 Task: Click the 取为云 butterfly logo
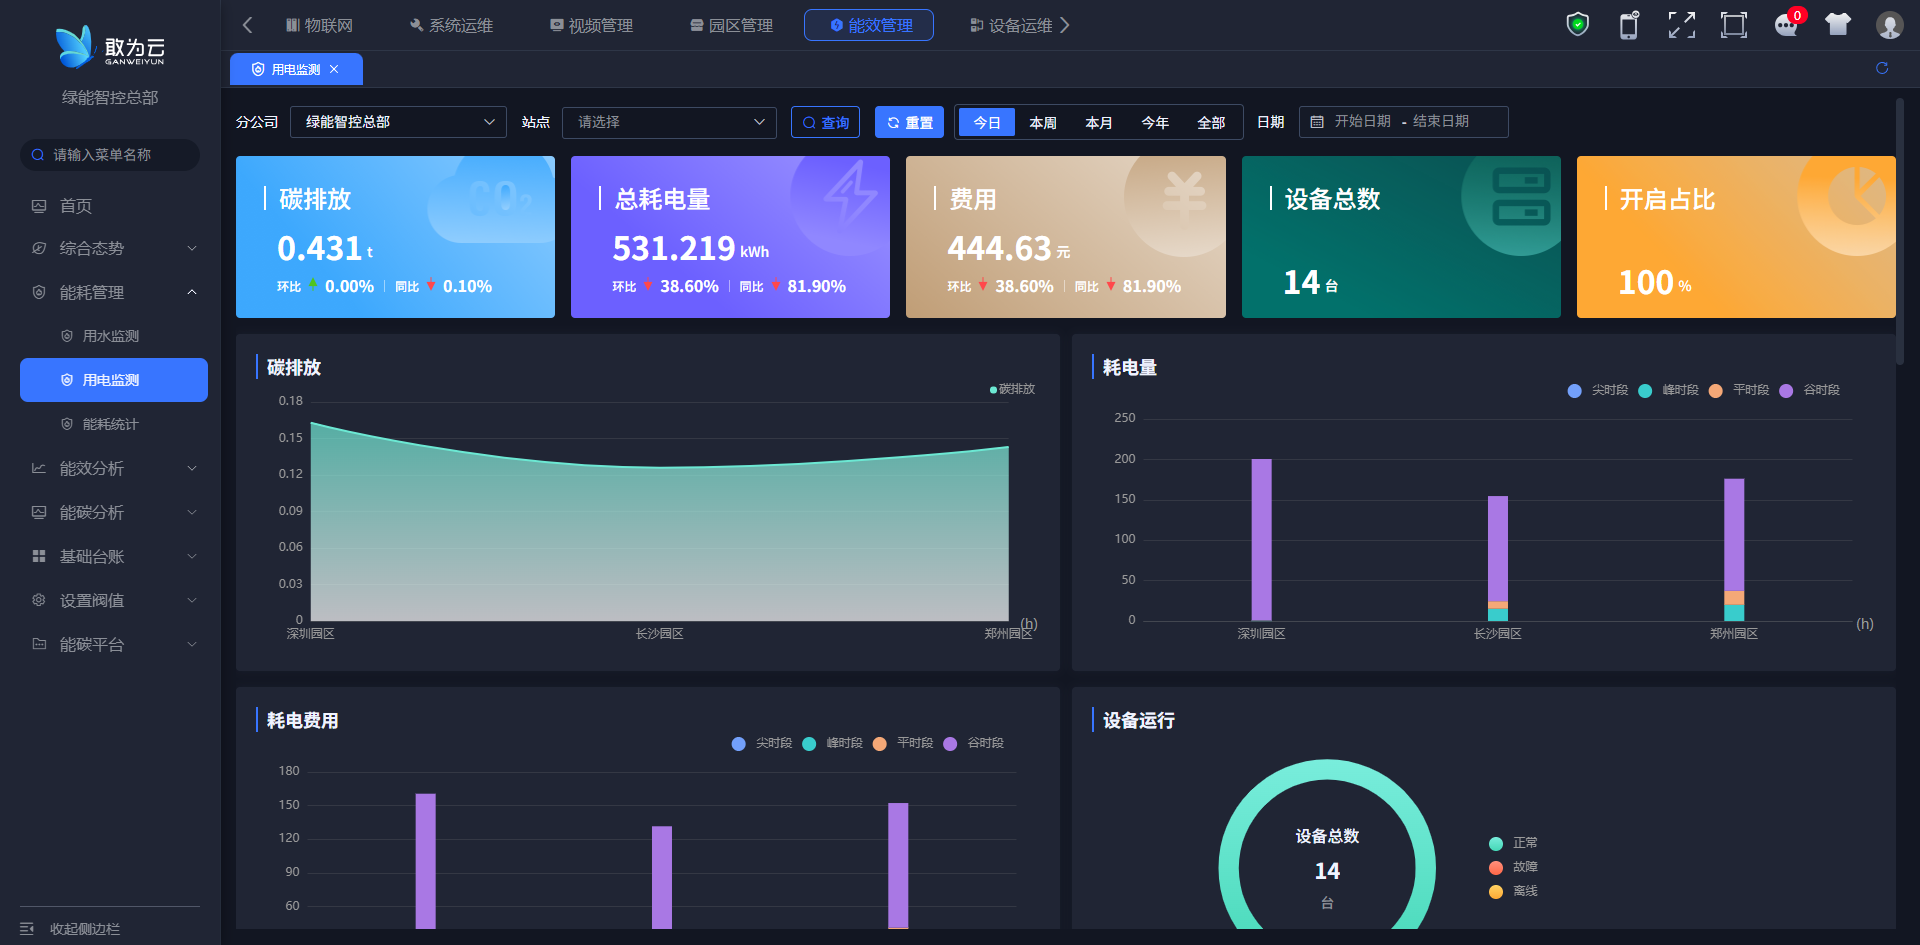tap(75, 47)
